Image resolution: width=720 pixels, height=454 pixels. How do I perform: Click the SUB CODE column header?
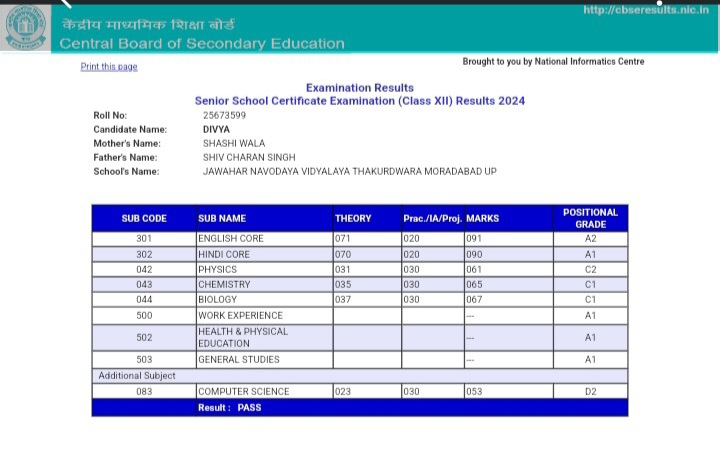click(x=144, y=219)
